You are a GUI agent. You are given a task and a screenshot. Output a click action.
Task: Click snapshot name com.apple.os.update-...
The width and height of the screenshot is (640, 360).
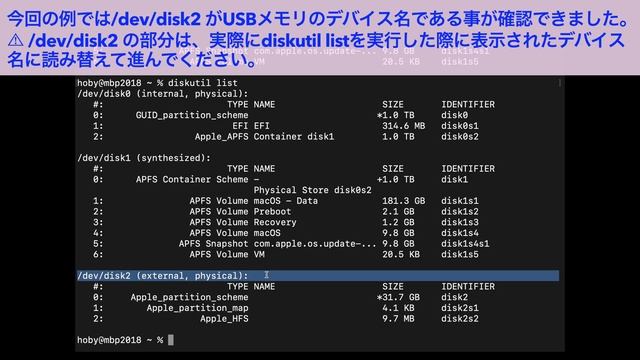click(x=315, y=244)
